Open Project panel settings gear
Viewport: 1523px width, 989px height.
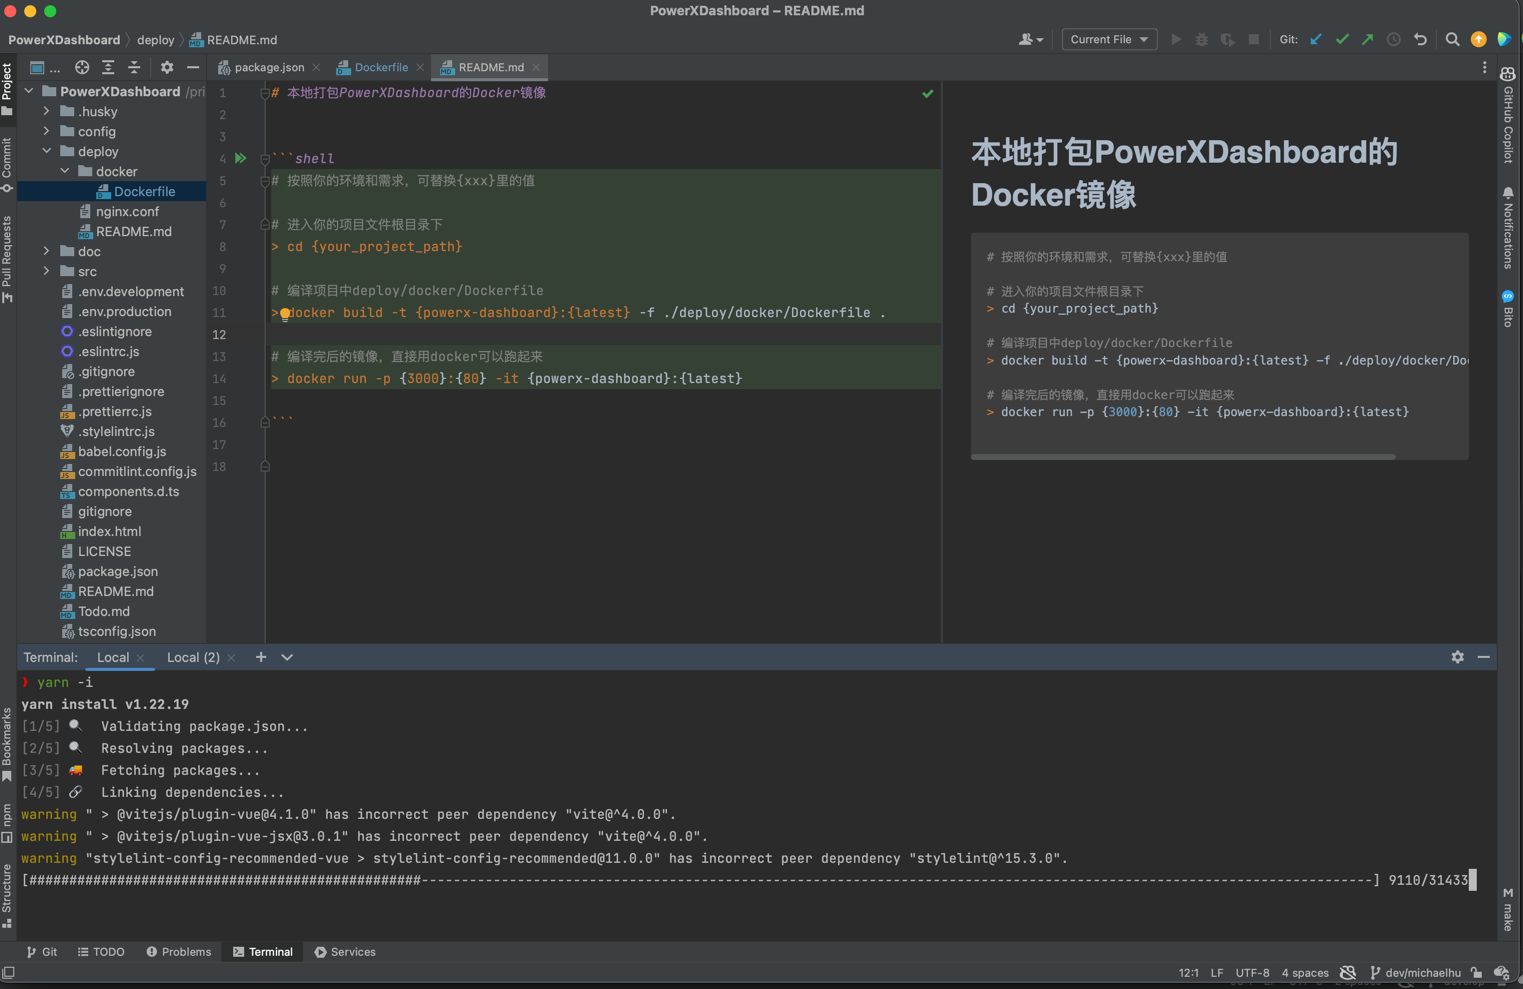click(x=167, y=67)
